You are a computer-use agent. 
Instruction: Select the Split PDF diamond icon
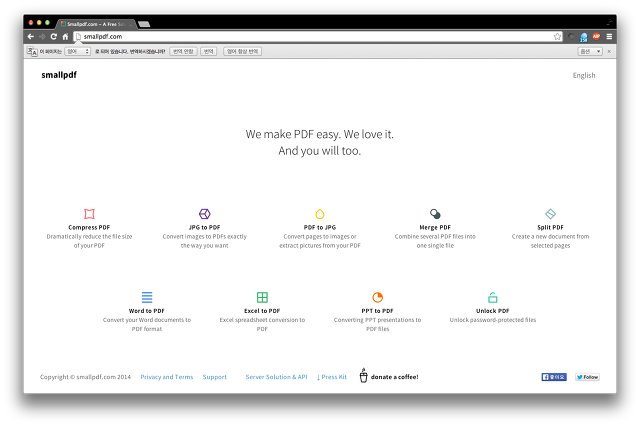tap(550, 214)
